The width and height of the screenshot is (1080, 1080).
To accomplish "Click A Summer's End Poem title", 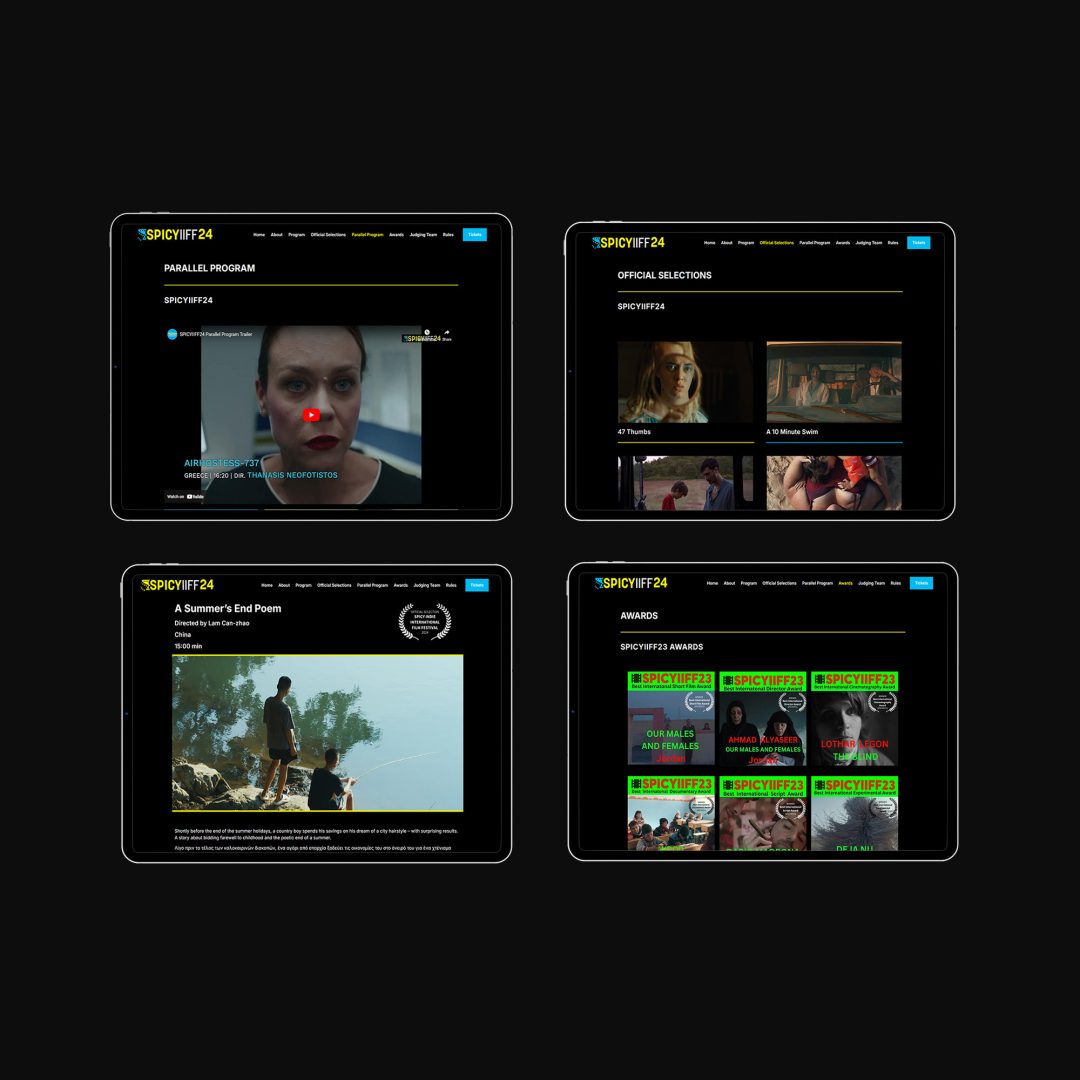I will coord(228,608).
